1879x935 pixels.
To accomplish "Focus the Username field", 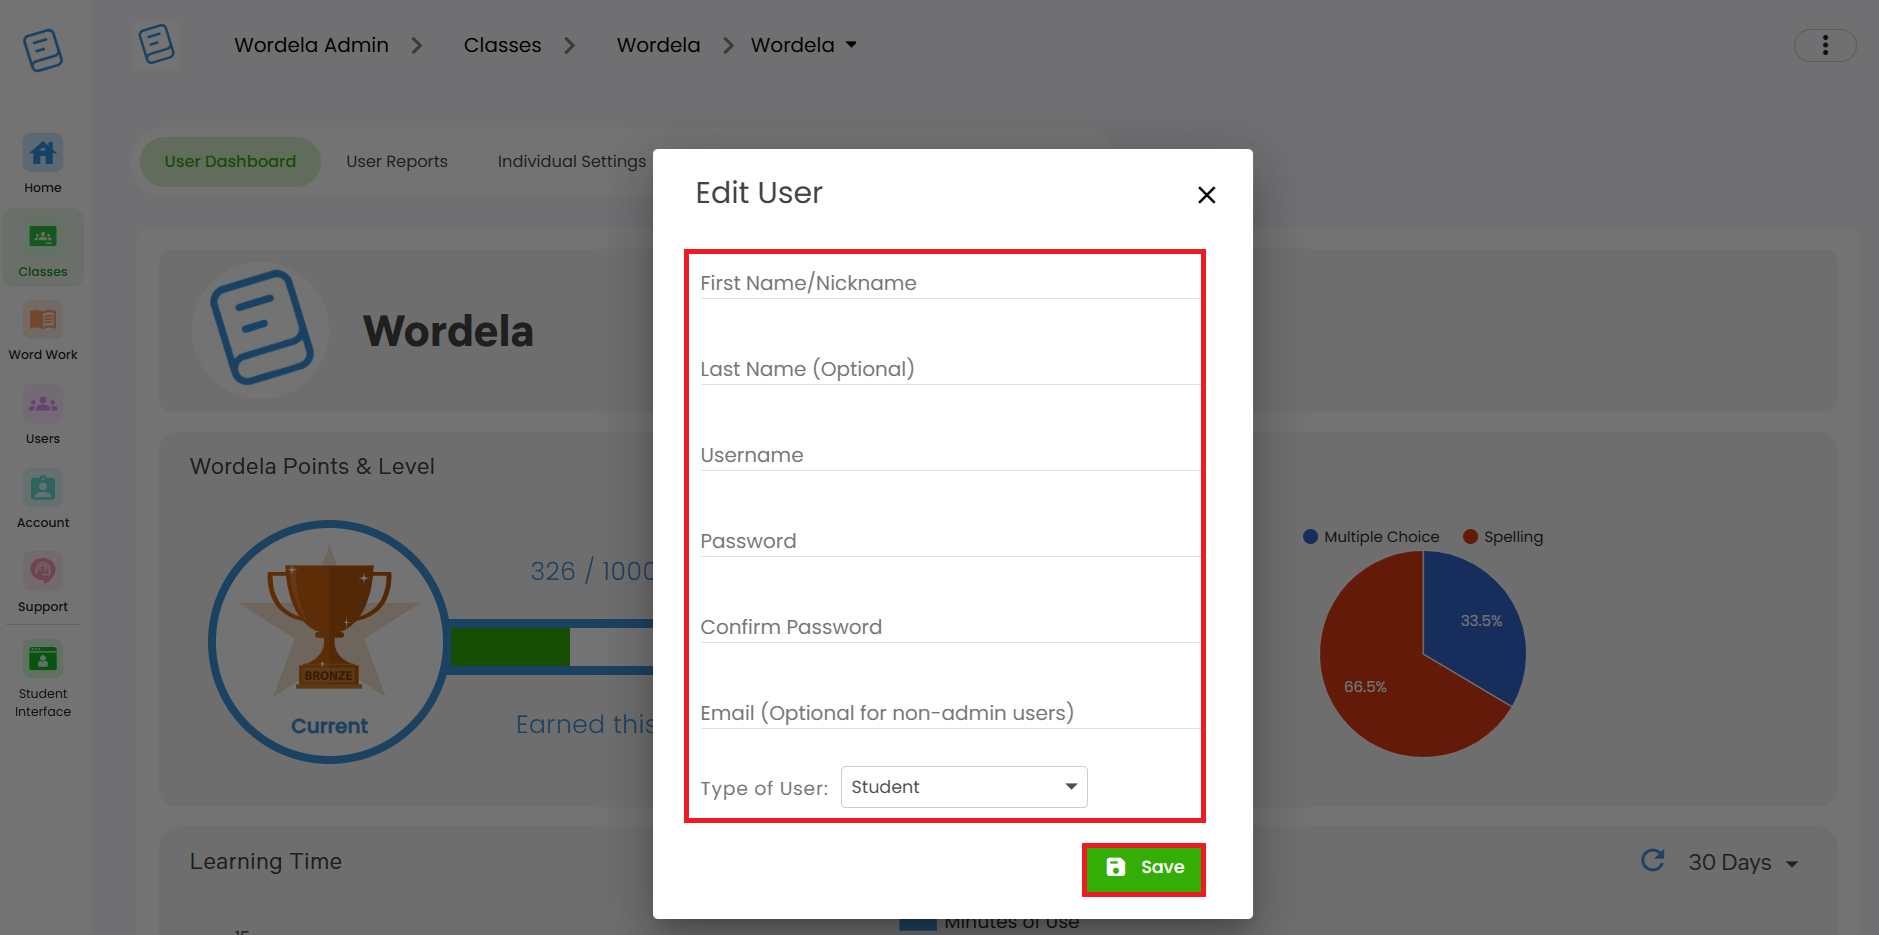I will click(x=950, y=455).
